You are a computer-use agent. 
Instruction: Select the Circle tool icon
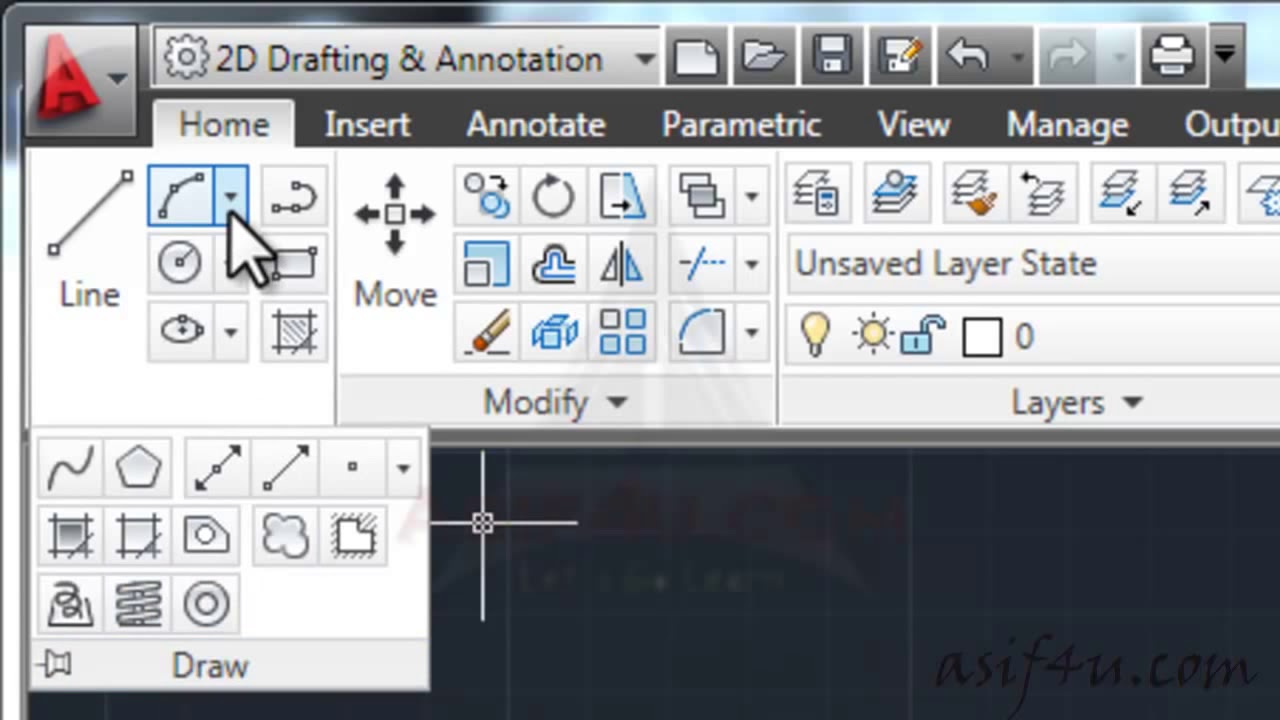tap(180, 263)
